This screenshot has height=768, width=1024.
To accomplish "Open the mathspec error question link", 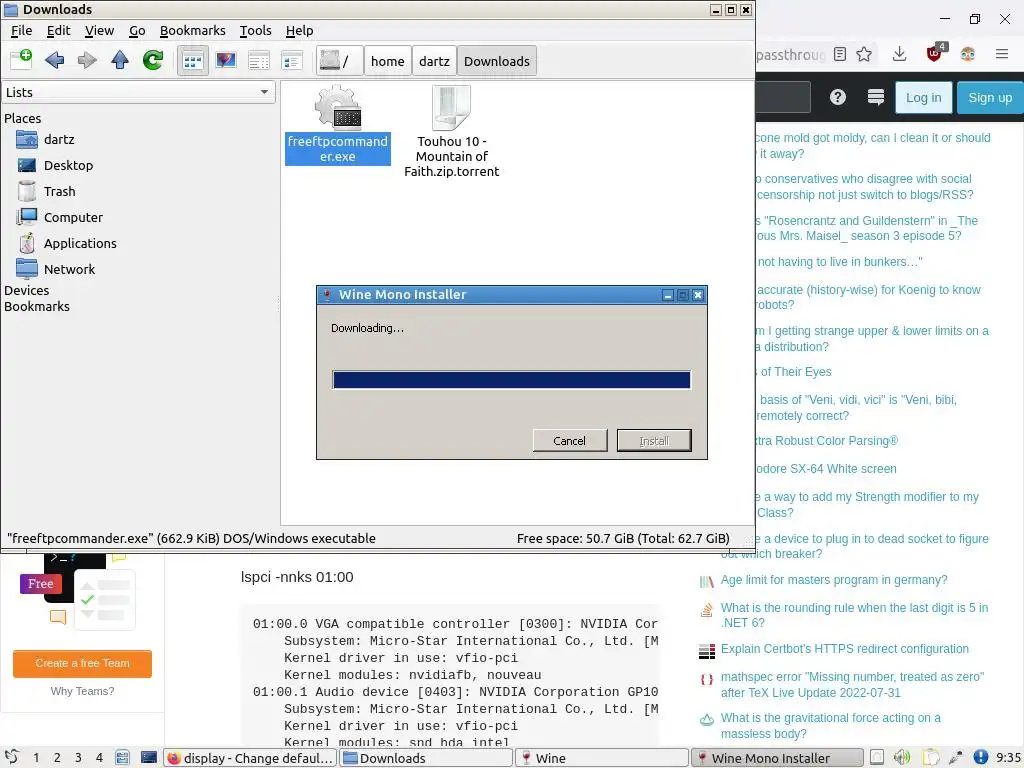I will [x=852, y=684].
